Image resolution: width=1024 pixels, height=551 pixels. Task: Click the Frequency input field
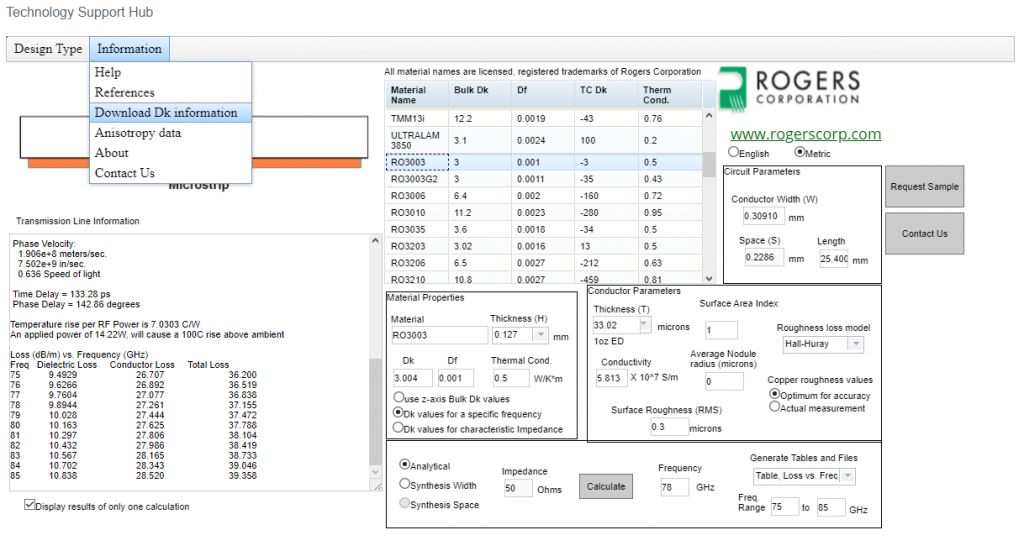tap(675, 487)
